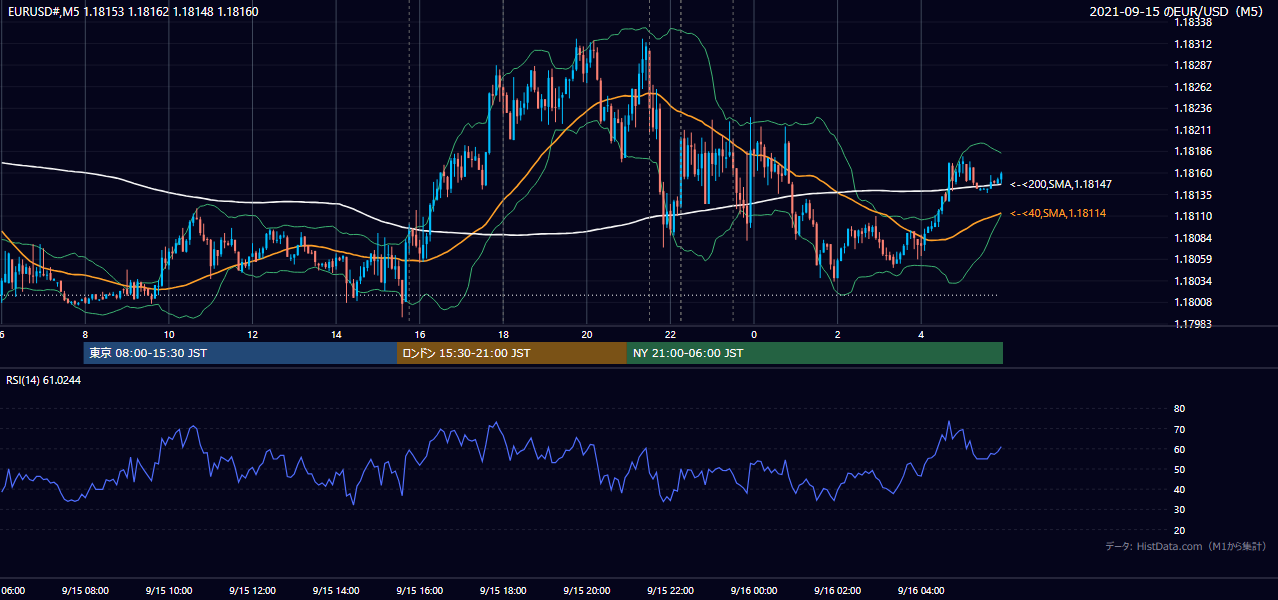This screenshot has height=600, width=1278.
Task: Click price axis value 1.18262
Action: point(1194,87)
